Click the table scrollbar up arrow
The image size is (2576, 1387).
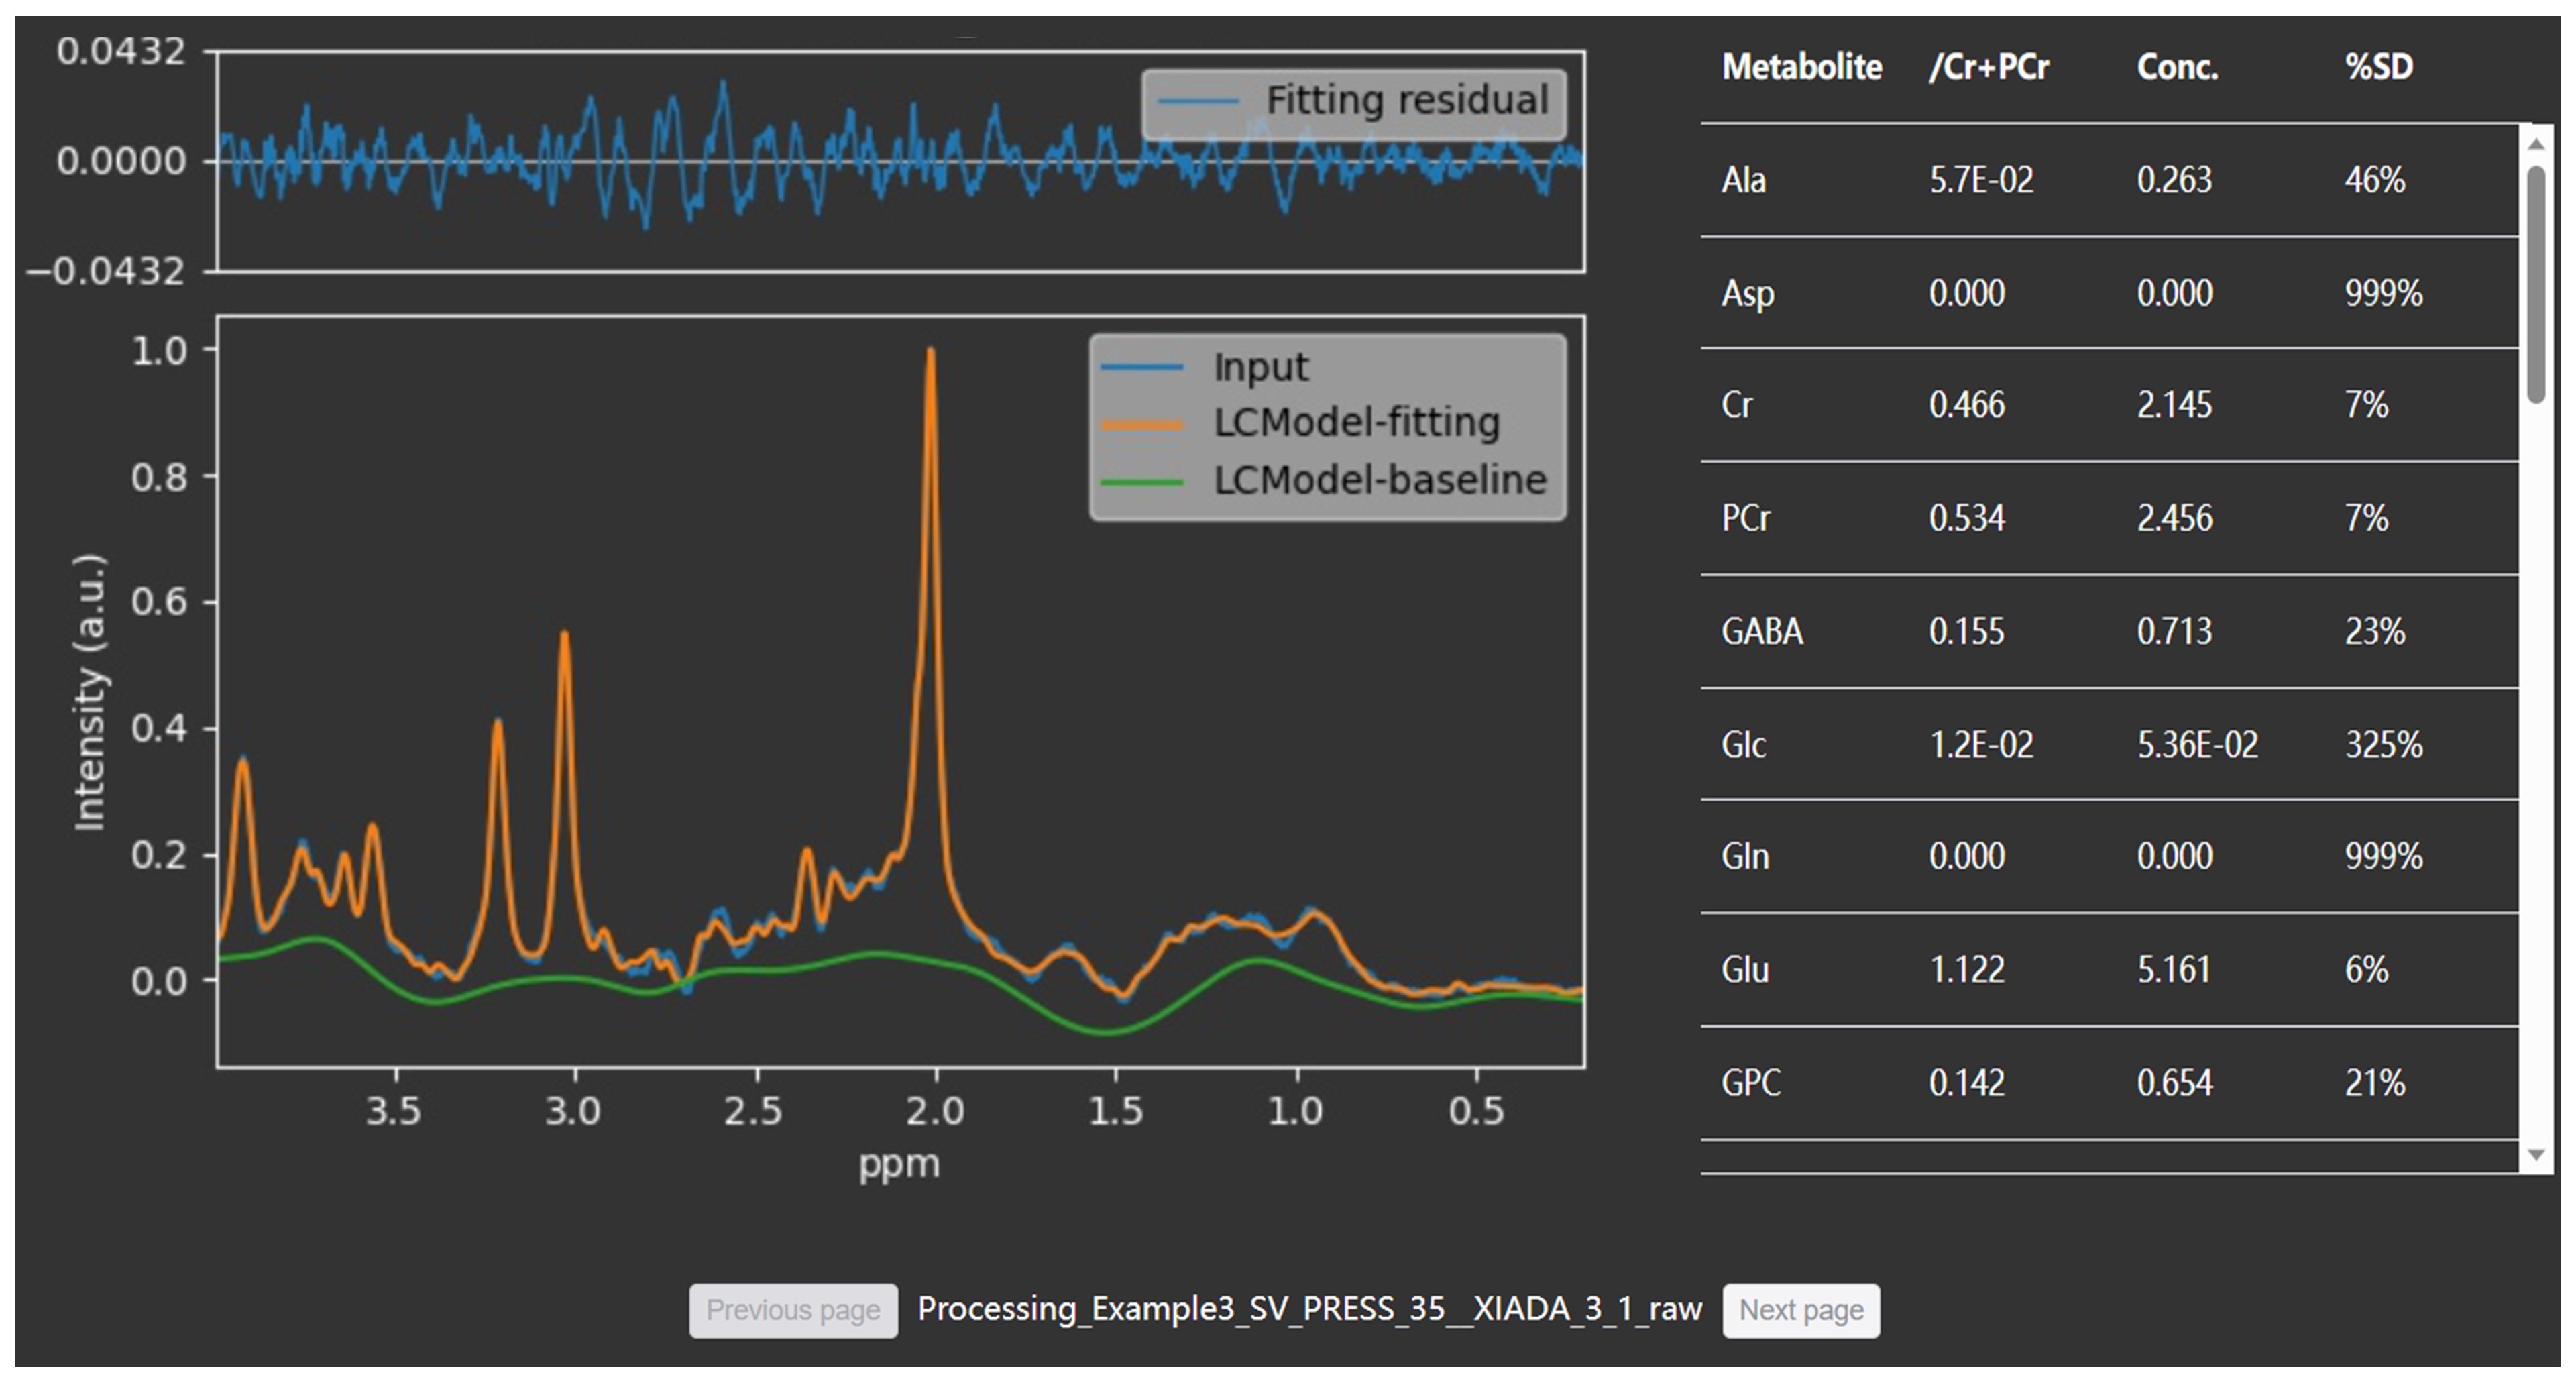click(2536, 144)
